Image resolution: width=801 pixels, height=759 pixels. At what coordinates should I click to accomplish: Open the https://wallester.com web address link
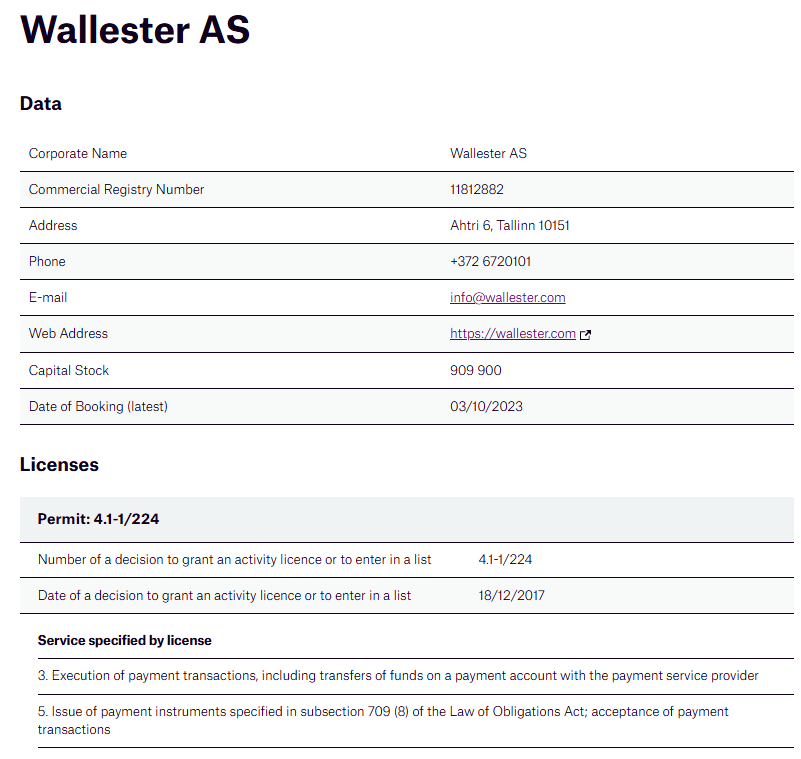coord(513,334)
